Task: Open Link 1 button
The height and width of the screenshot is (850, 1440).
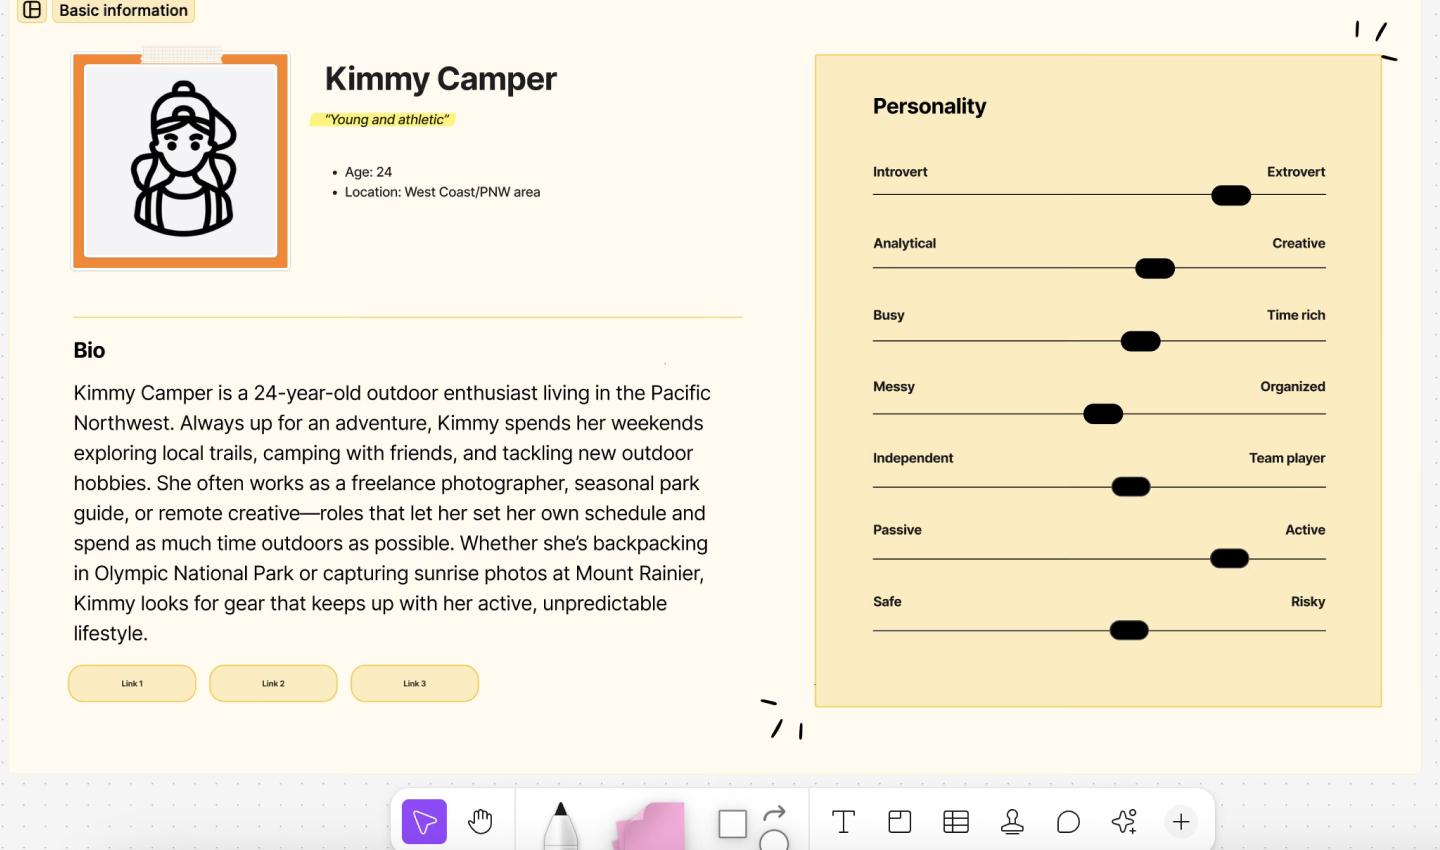Action: [x=131, y=683]
